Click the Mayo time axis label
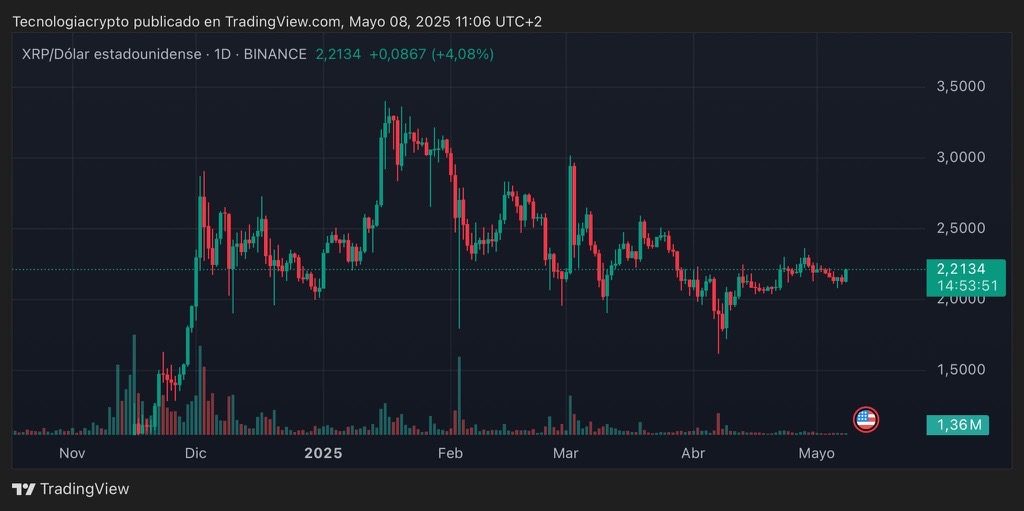1024x511 pixels. pos(816,454)
